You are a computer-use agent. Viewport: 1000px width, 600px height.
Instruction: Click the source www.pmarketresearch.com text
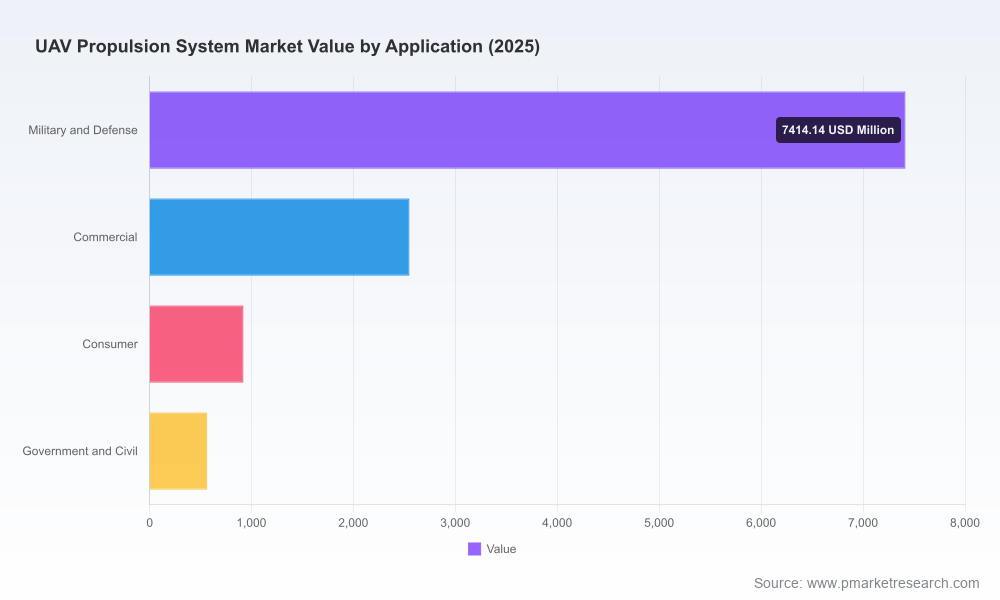pos(866,583)
